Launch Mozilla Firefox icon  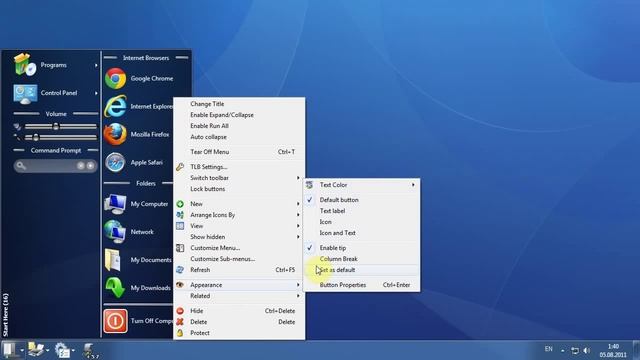coord(116,134)
